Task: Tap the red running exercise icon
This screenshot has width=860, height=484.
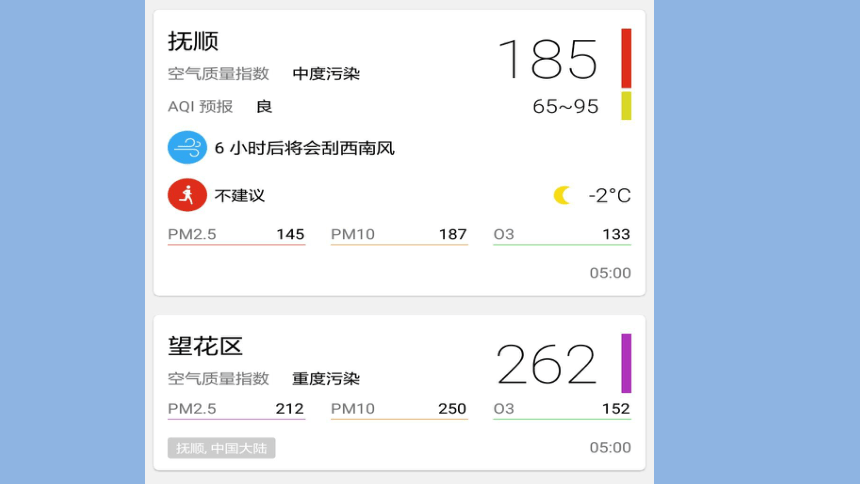Action: pyautogui.click(x=187, y=195)
